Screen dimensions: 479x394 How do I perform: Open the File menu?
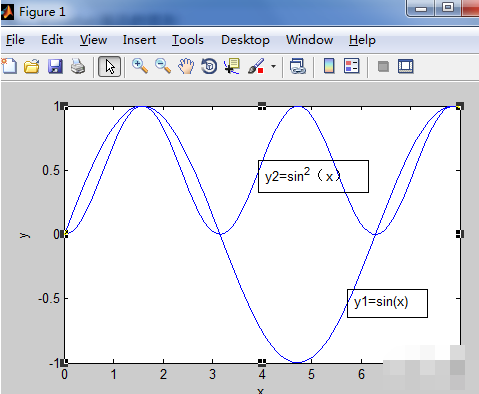click(x=15, y=40)
